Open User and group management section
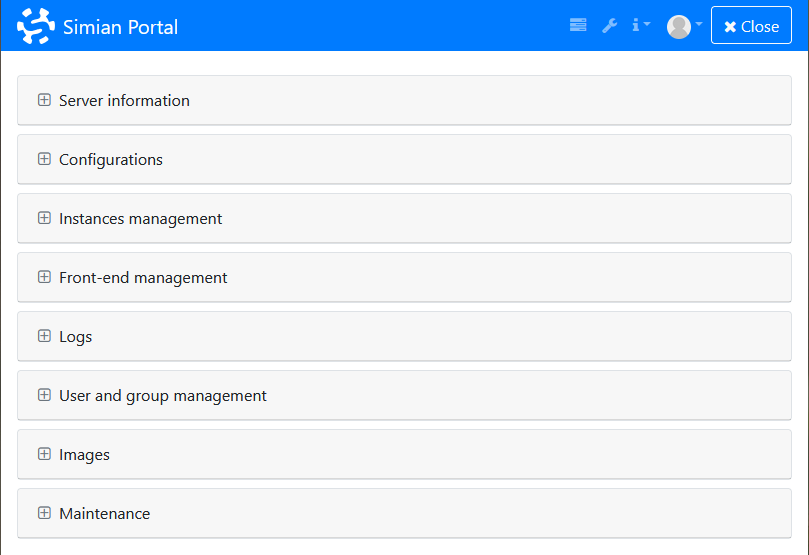The image size is (809, 555). 163,396
